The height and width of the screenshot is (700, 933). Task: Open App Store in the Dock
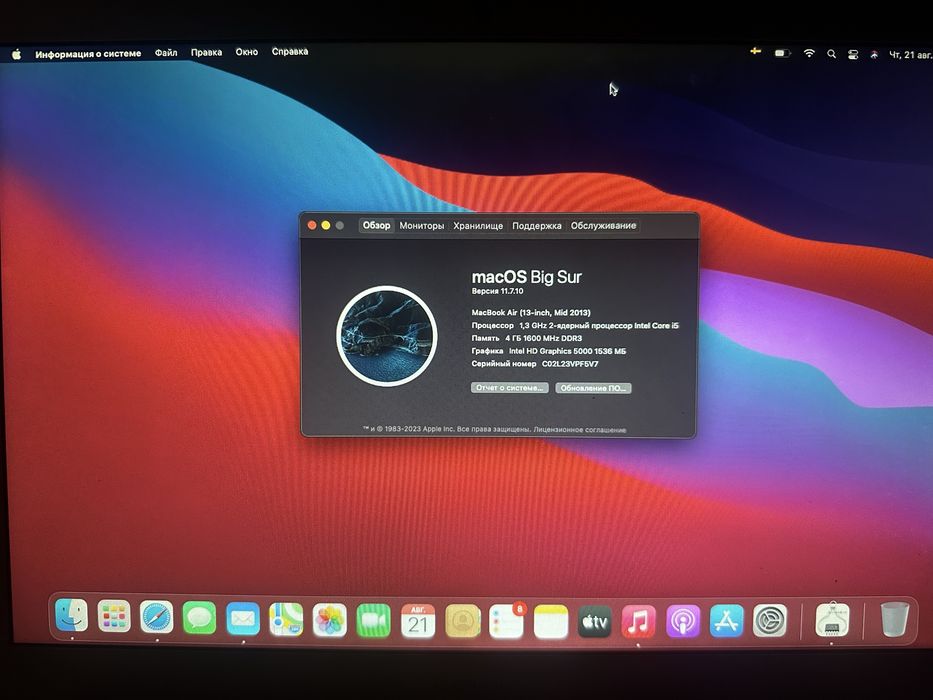[727, 621]
